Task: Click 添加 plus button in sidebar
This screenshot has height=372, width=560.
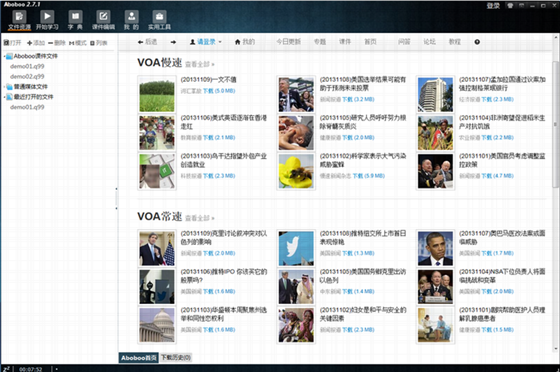Action: pos(36,43)
